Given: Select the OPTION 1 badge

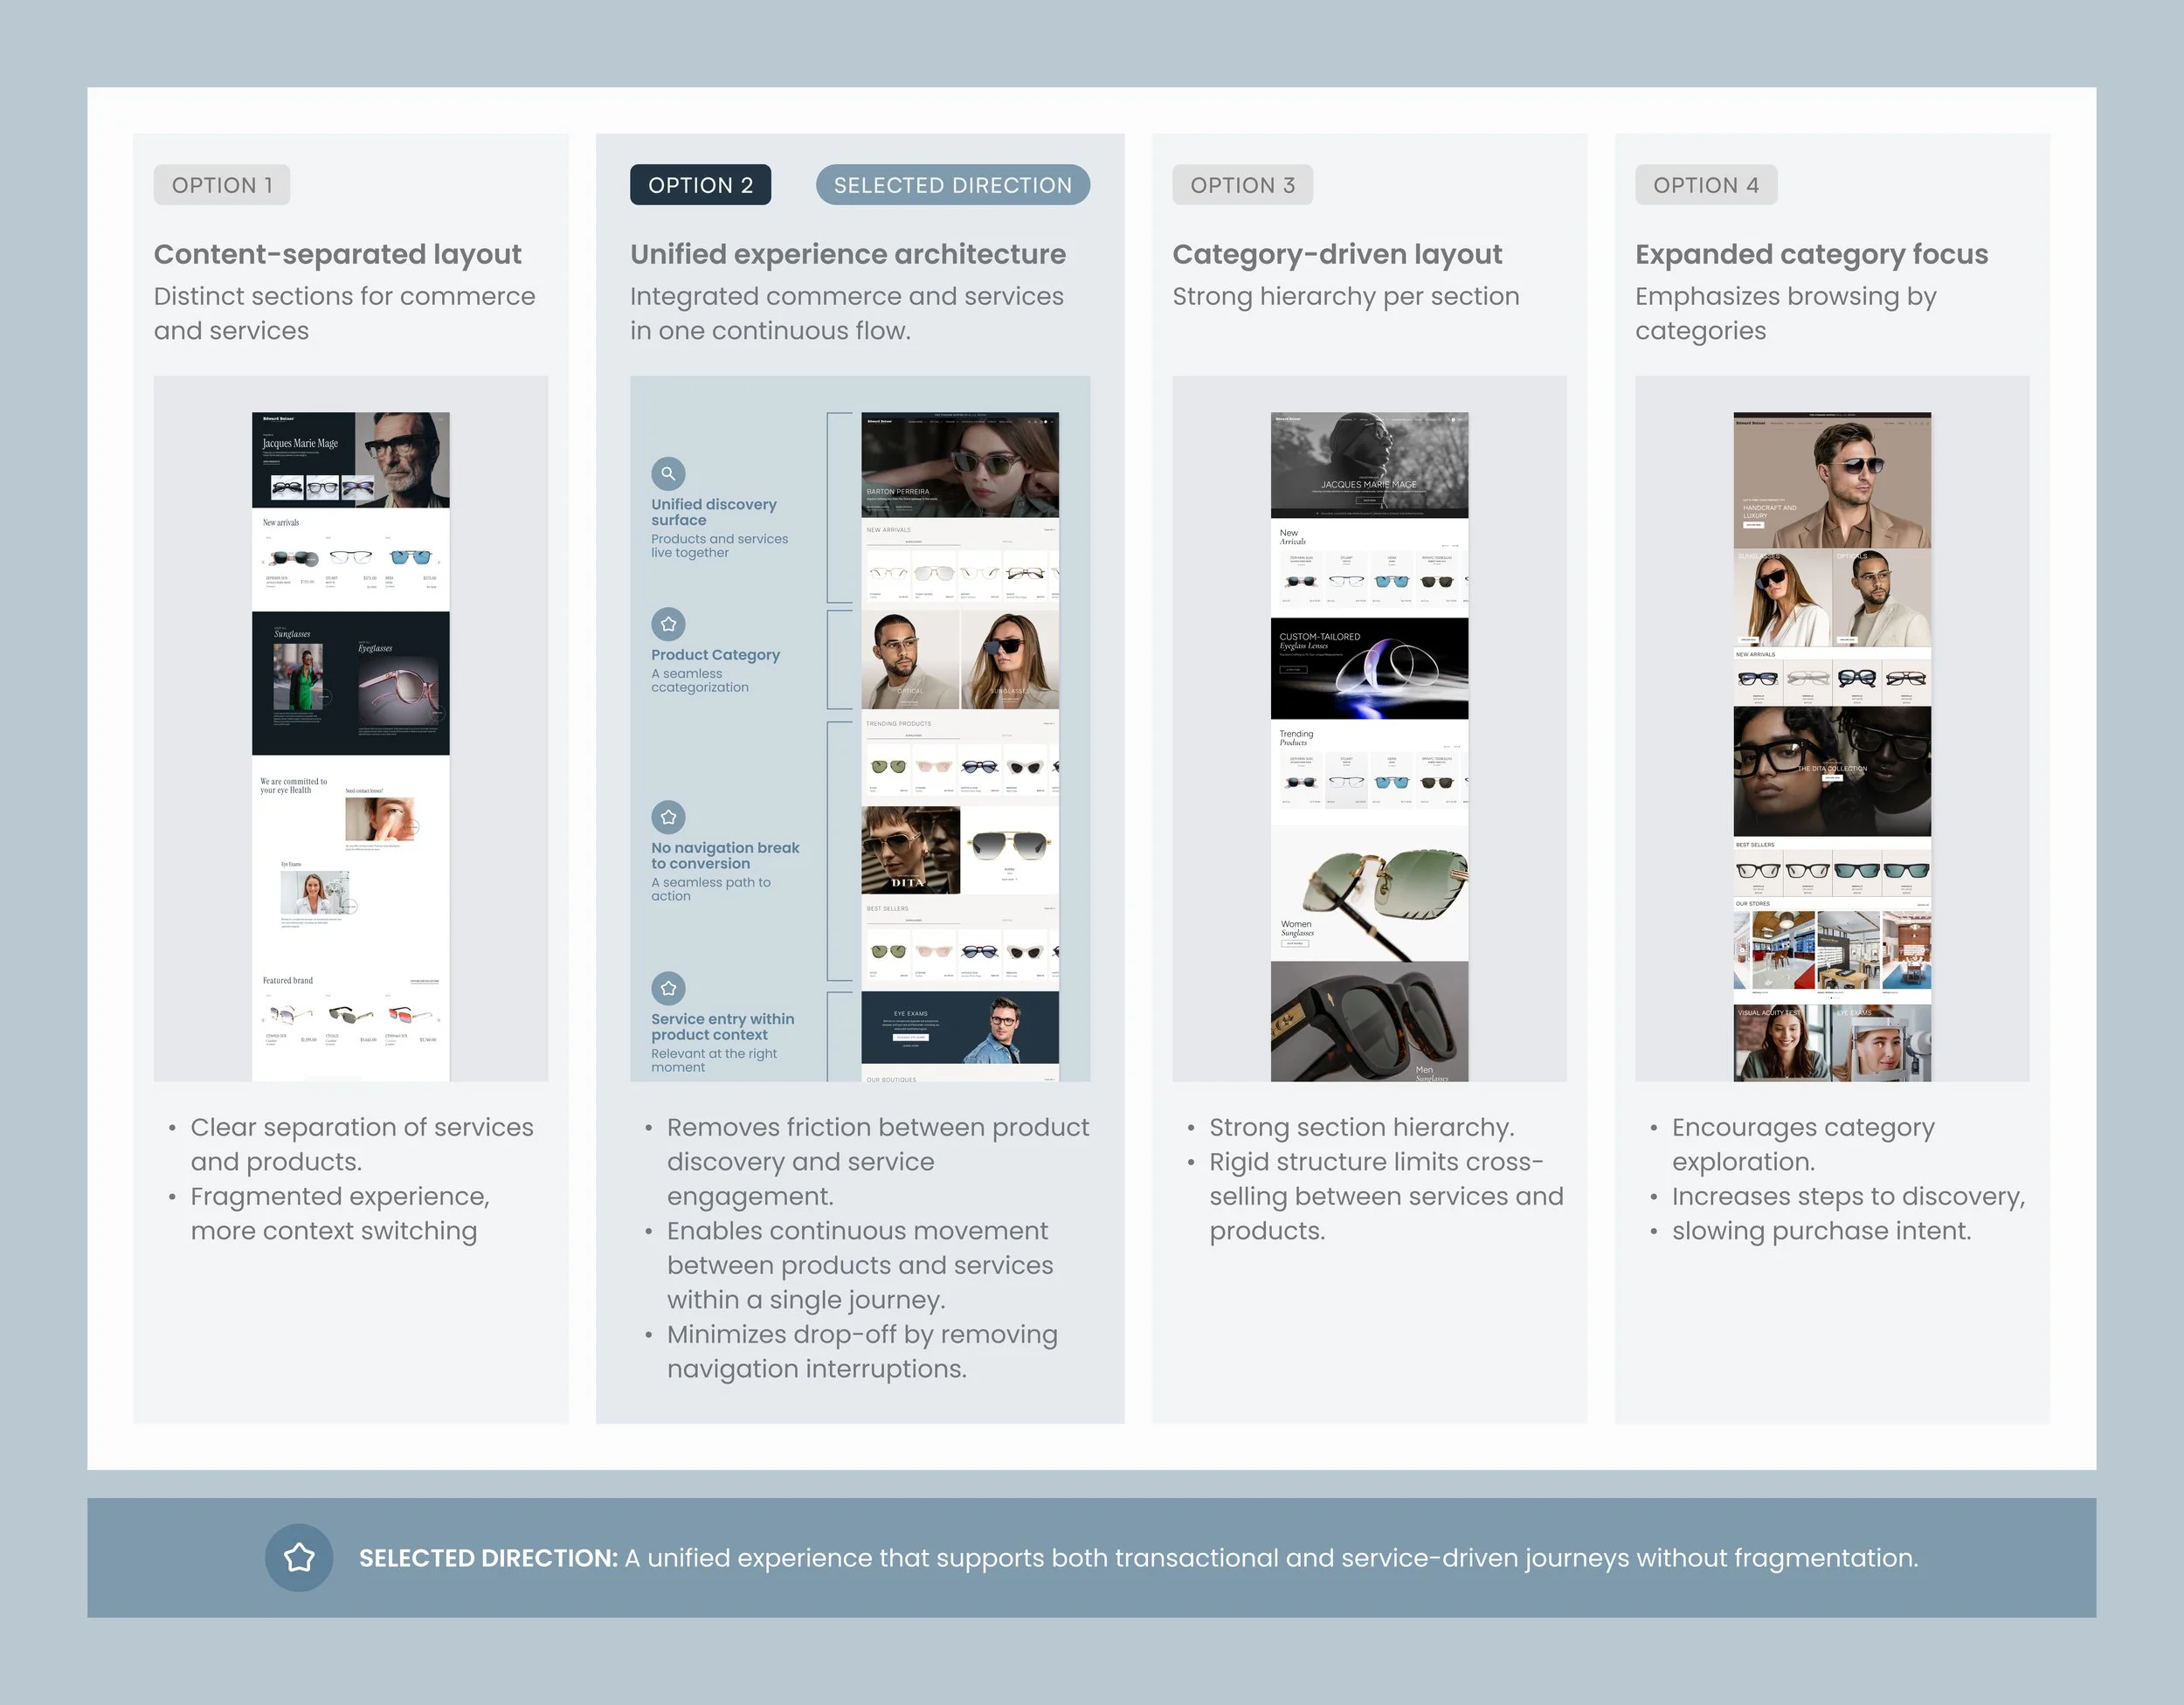Looking at the screenshot, I should pos(222,185).
